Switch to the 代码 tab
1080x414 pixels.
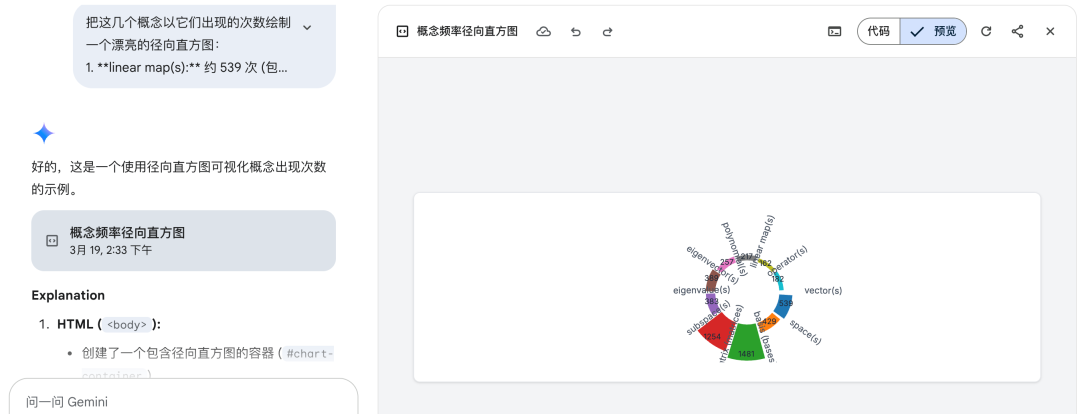pos(878,32)
